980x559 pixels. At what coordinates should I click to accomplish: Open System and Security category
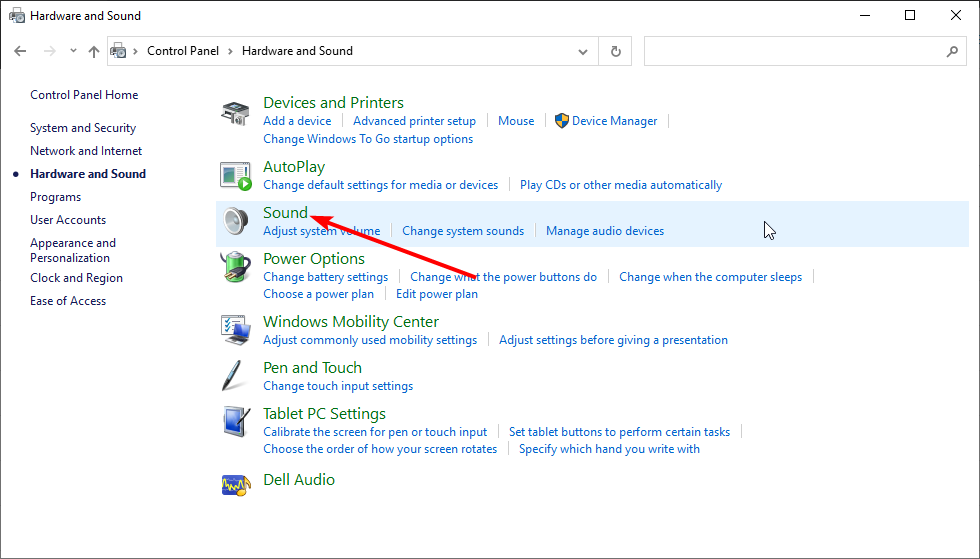pyautogui.click(x=83, y=128)
